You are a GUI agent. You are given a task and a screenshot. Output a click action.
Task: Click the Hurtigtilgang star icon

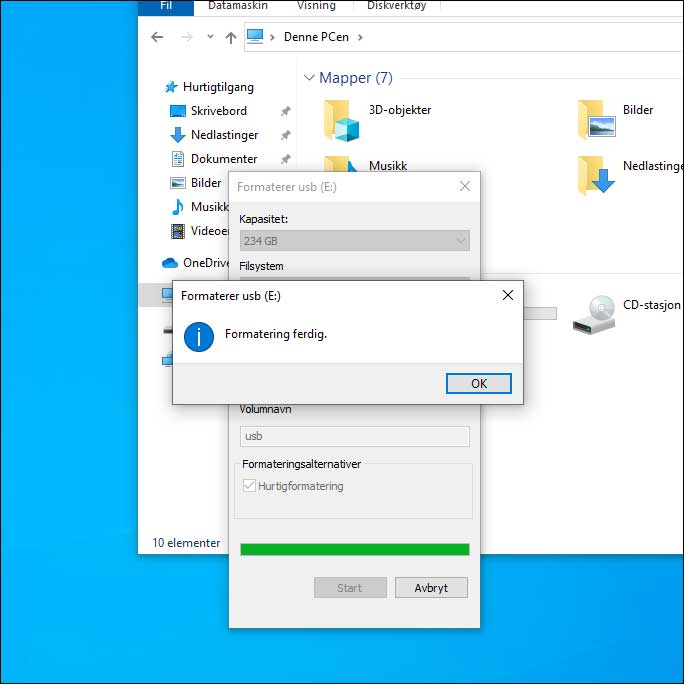(x=171, y=87)
